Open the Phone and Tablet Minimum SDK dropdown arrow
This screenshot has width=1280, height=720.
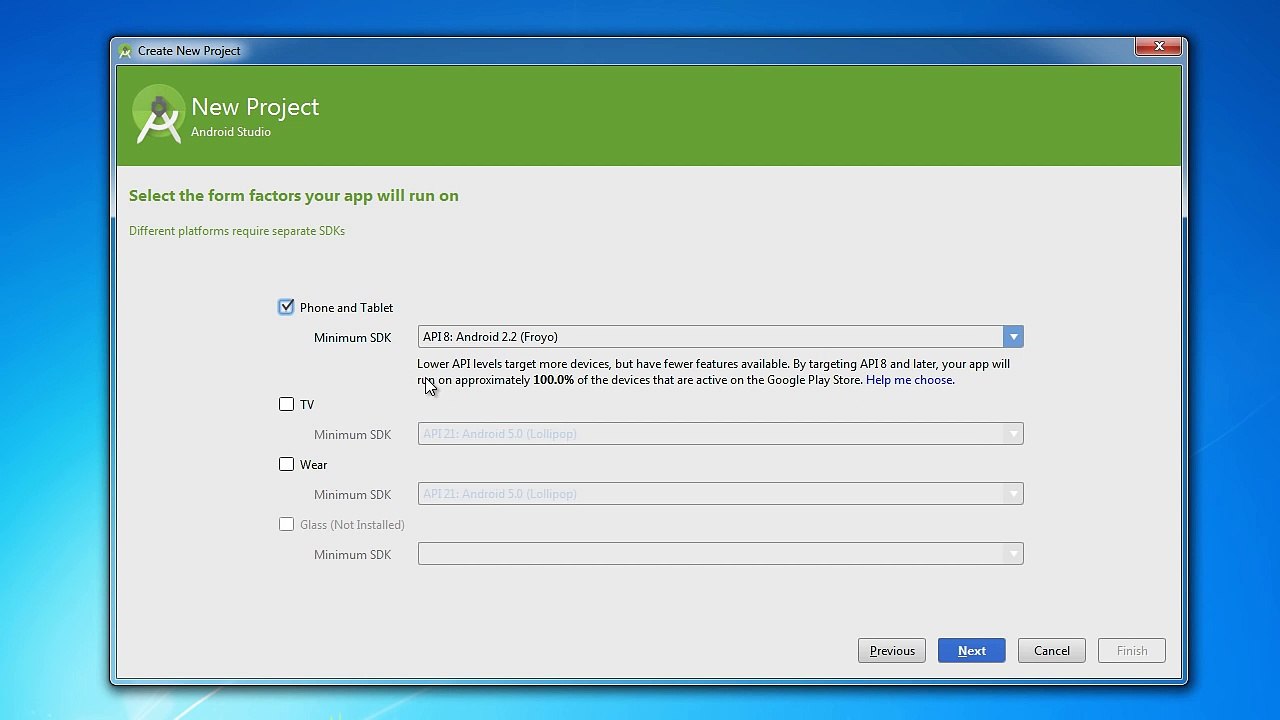coord(1013,337)
